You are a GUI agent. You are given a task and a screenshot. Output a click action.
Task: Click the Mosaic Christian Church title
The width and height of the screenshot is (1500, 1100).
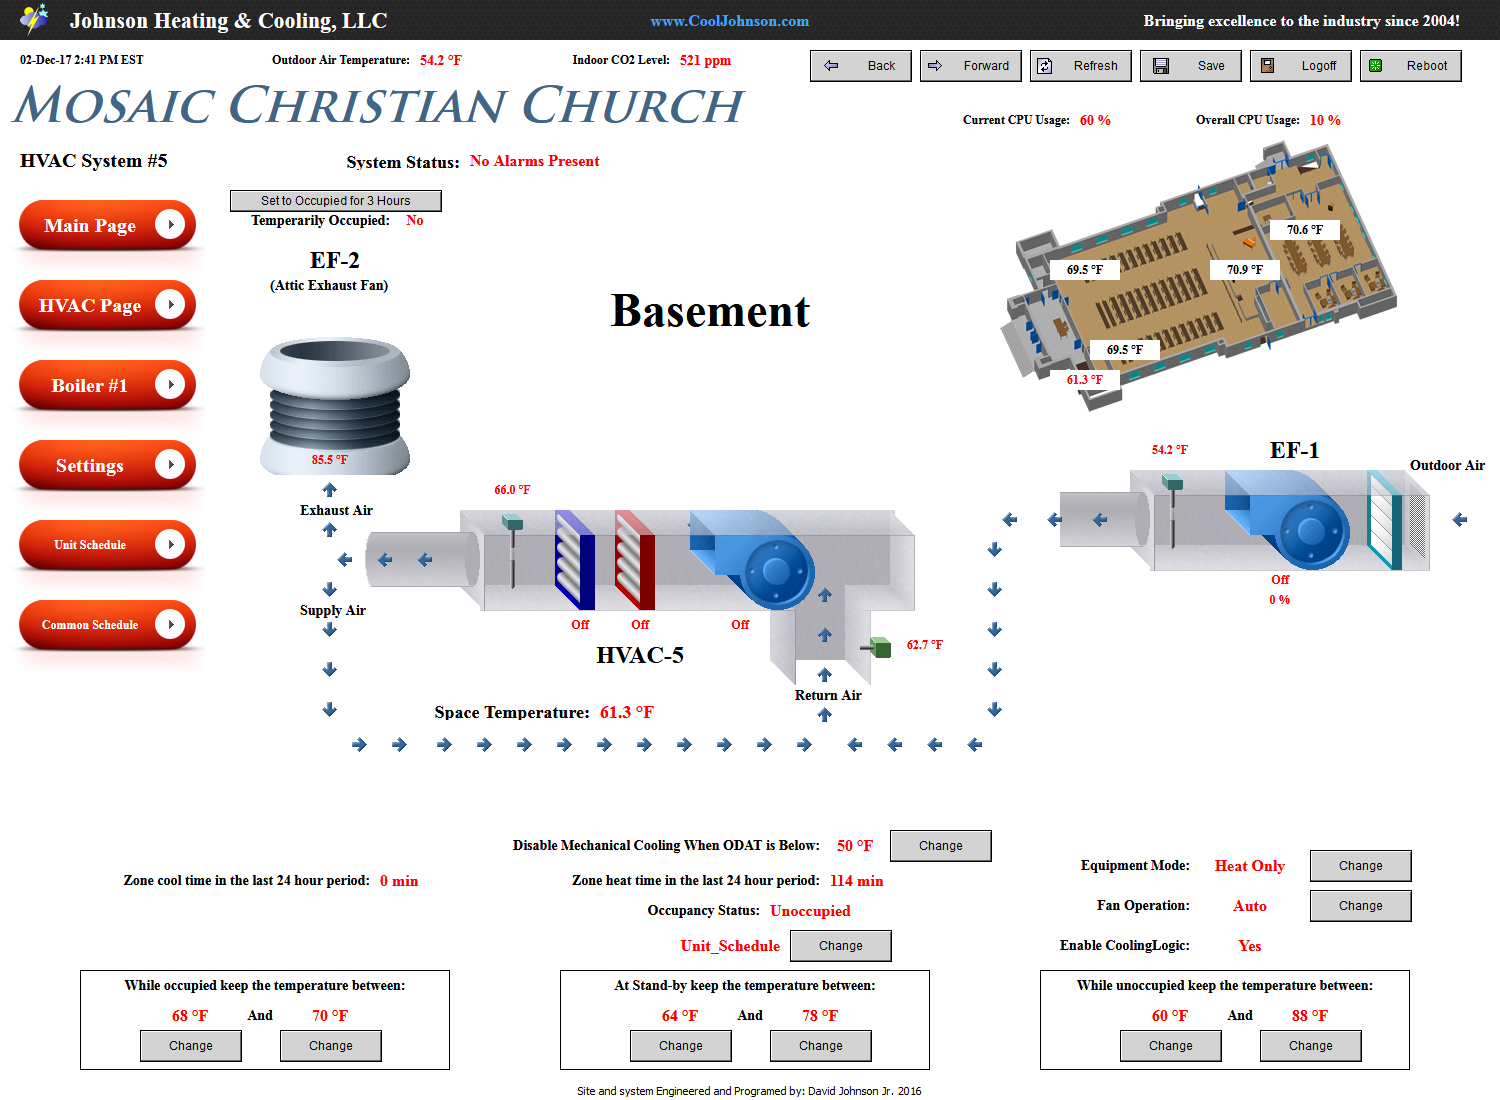[378, 105]
